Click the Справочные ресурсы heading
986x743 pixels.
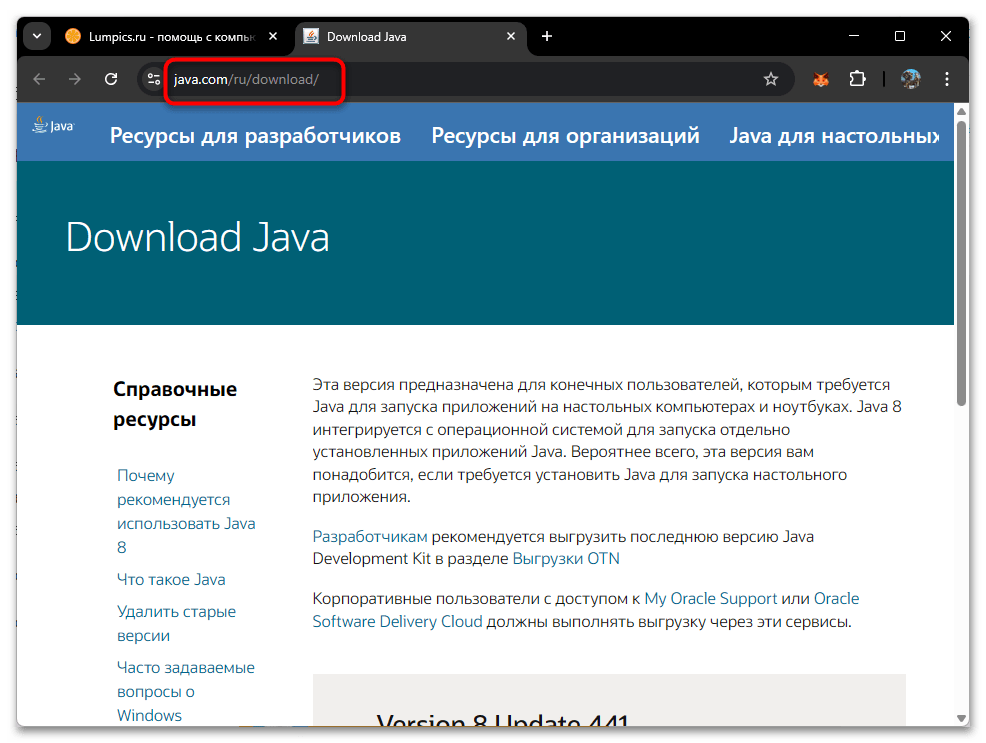click(x=175, y=404)
